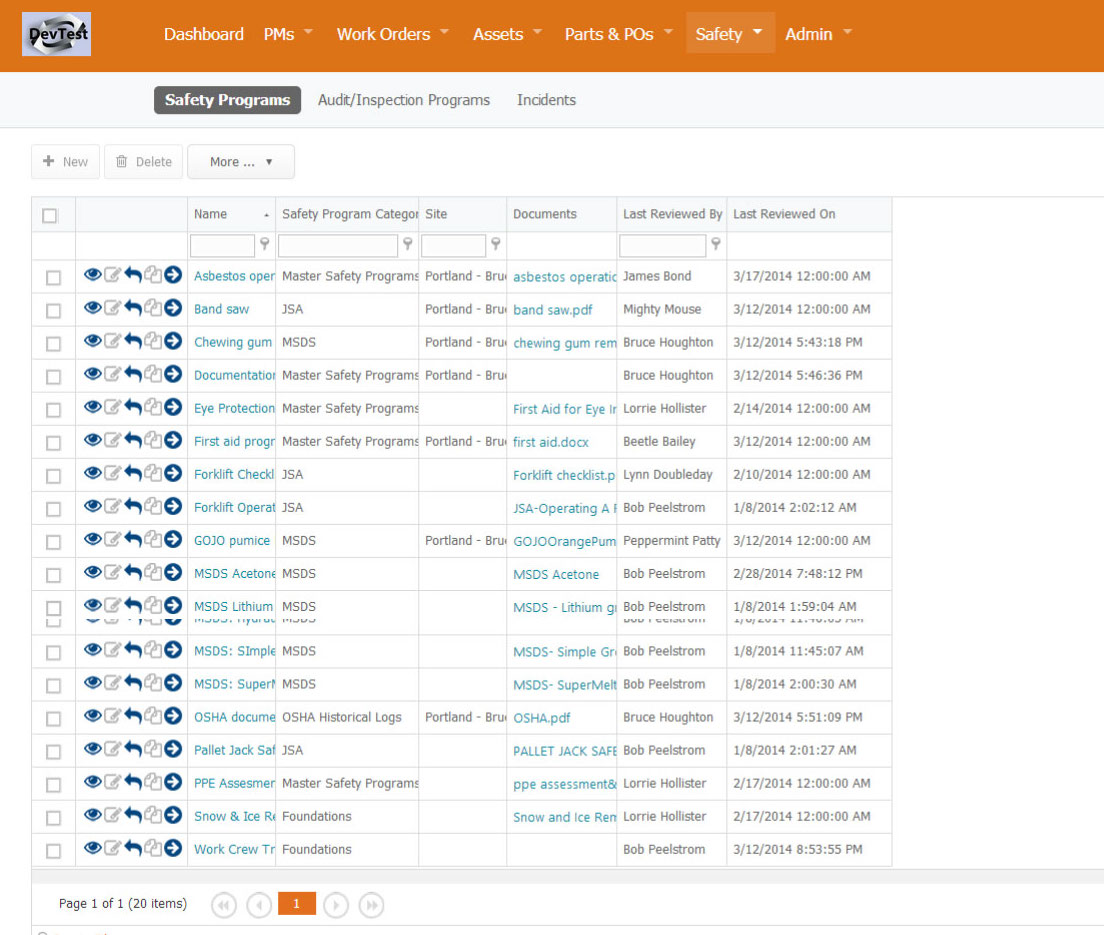This screenshot has width=1104, height=935.
Task: Switch to Audit/Inspection Programs tab
Action: 404,100
